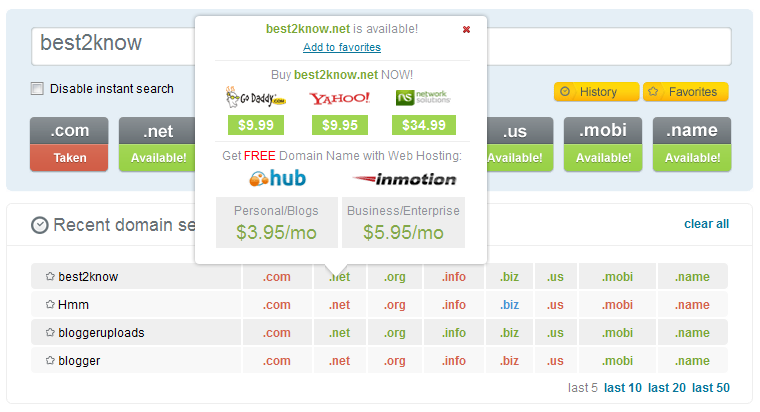Click .mobi in best2know row
Screen dimensions: 760x412
click(618, 277)
